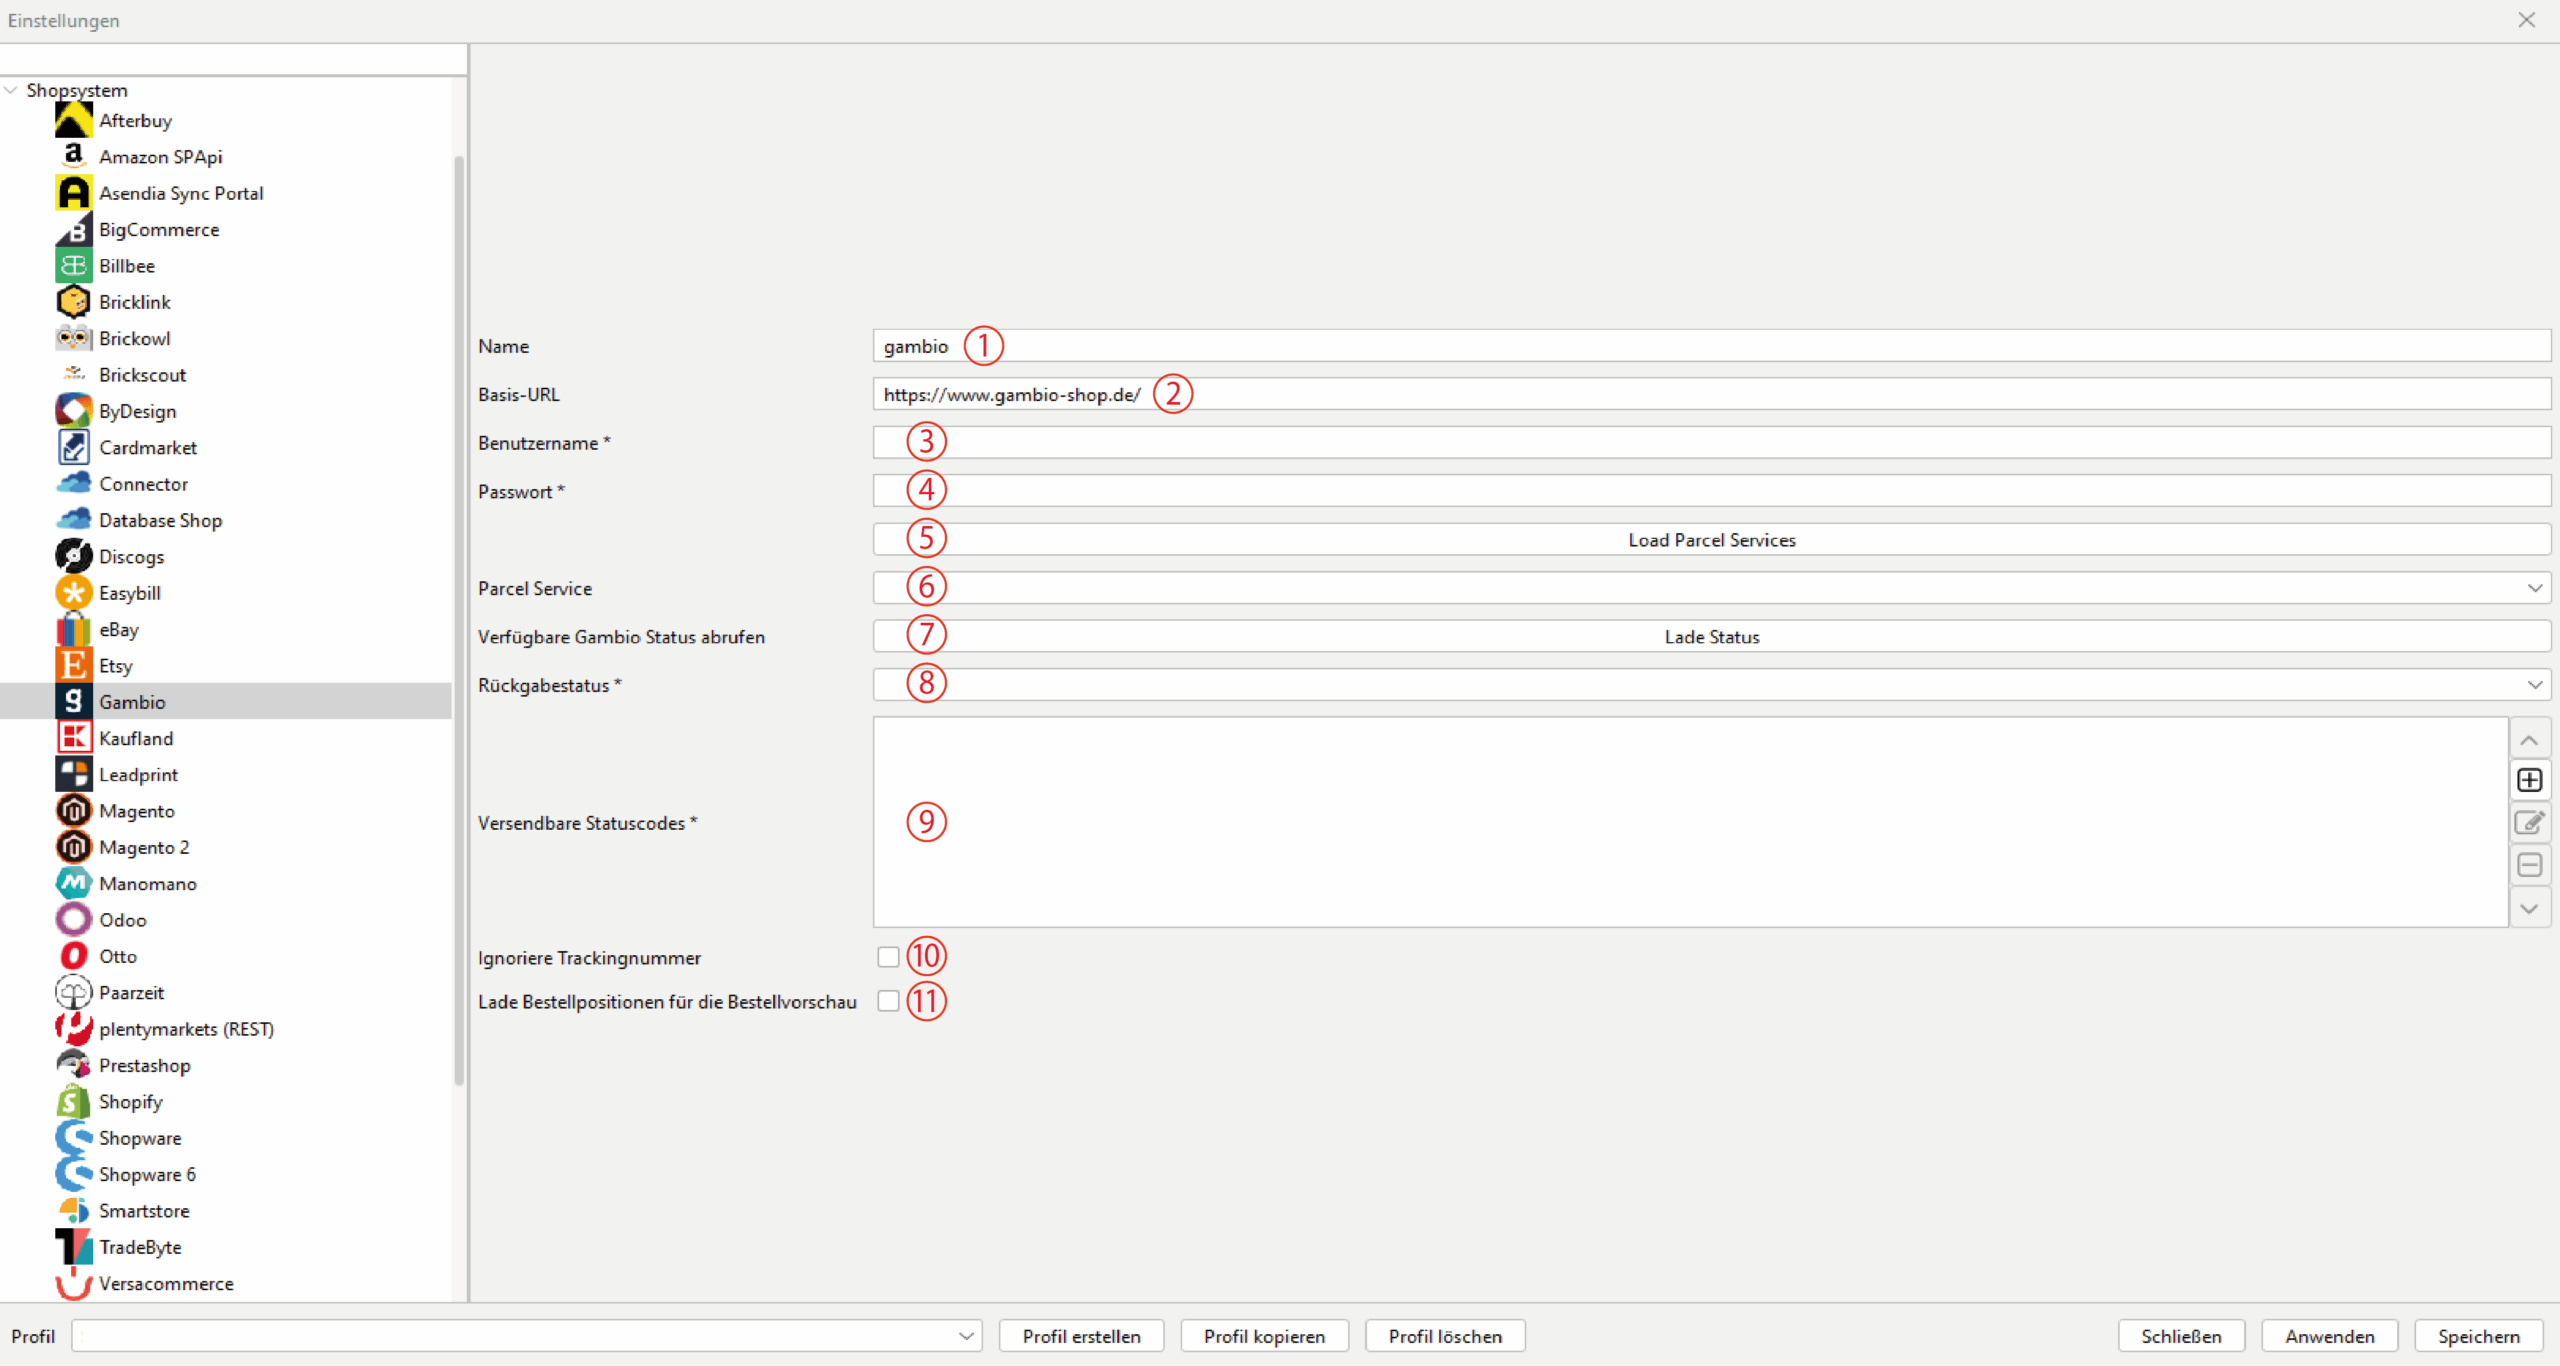The image size is (2560, 1366).
Task: Click the Shopify bag icon in sidebar
Action: pos(73,1101)
